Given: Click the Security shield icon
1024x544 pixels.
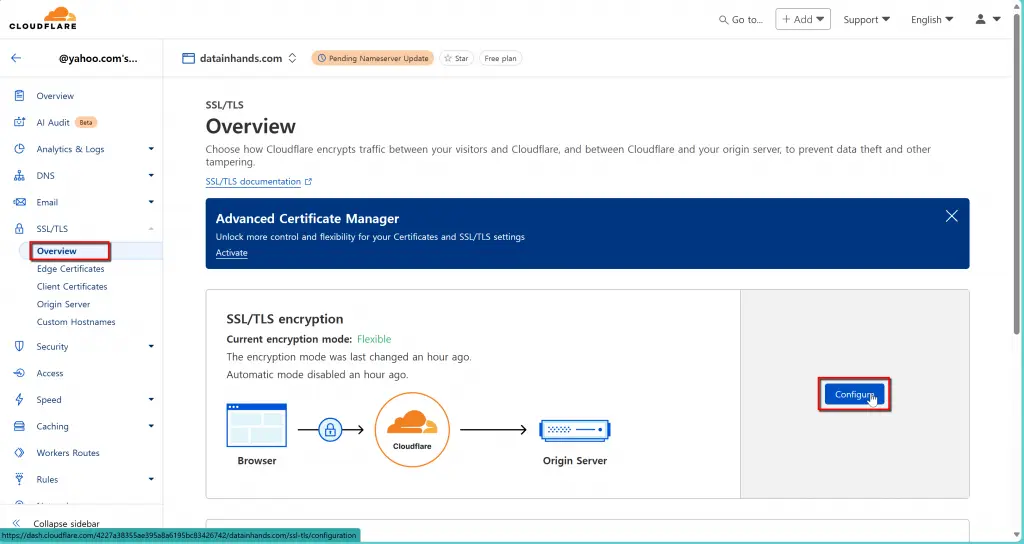Looking at the screenshot, I should tap(20, 347).
